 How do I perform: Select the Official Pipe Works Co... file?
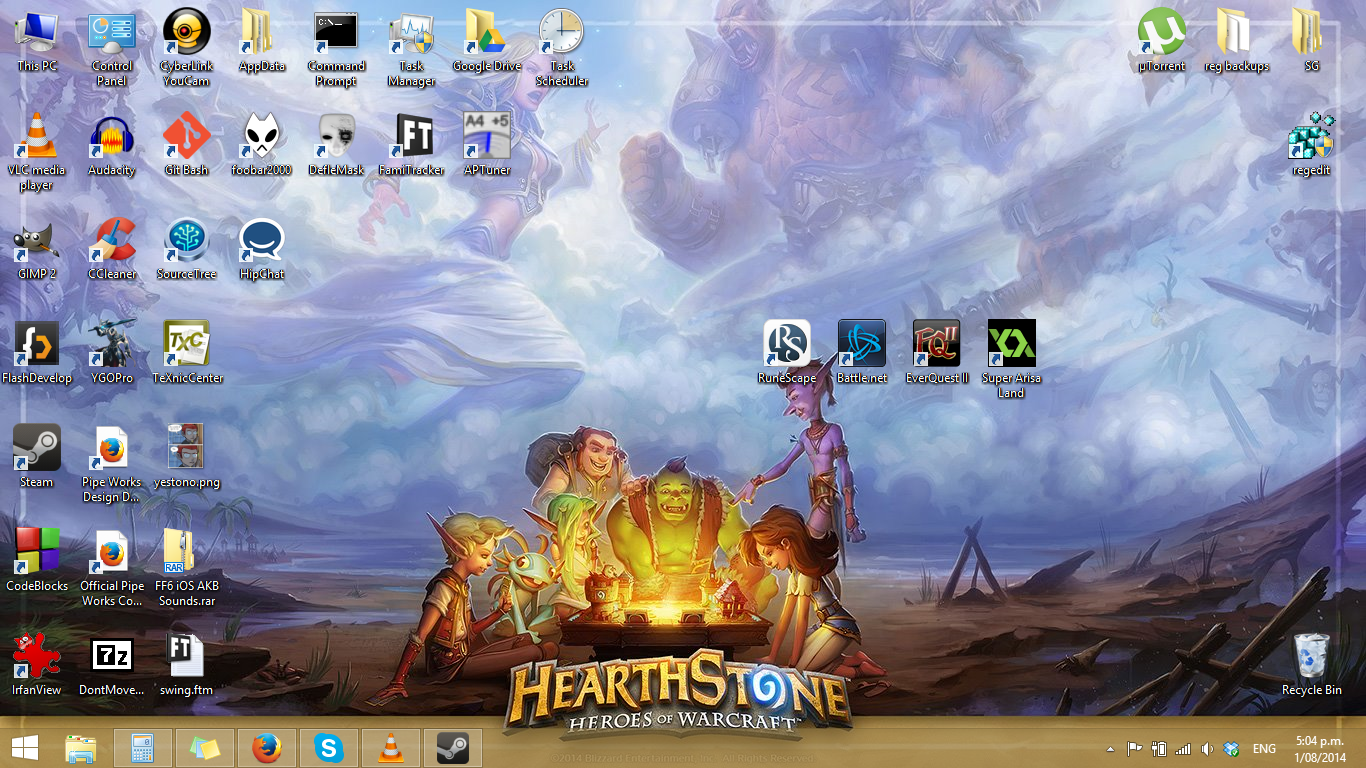(112, 568)
